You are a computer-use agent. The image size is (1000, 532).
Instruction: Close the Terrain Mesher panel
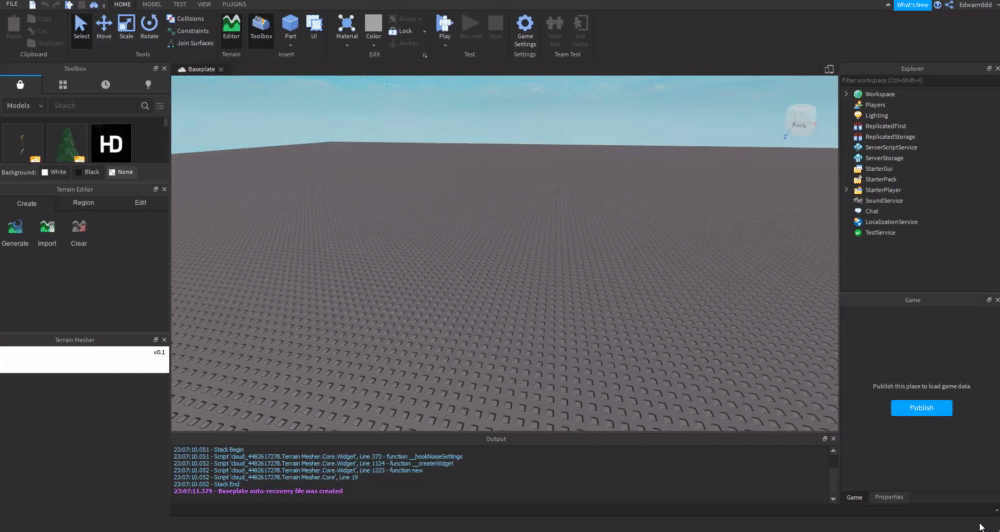[164, 340]
